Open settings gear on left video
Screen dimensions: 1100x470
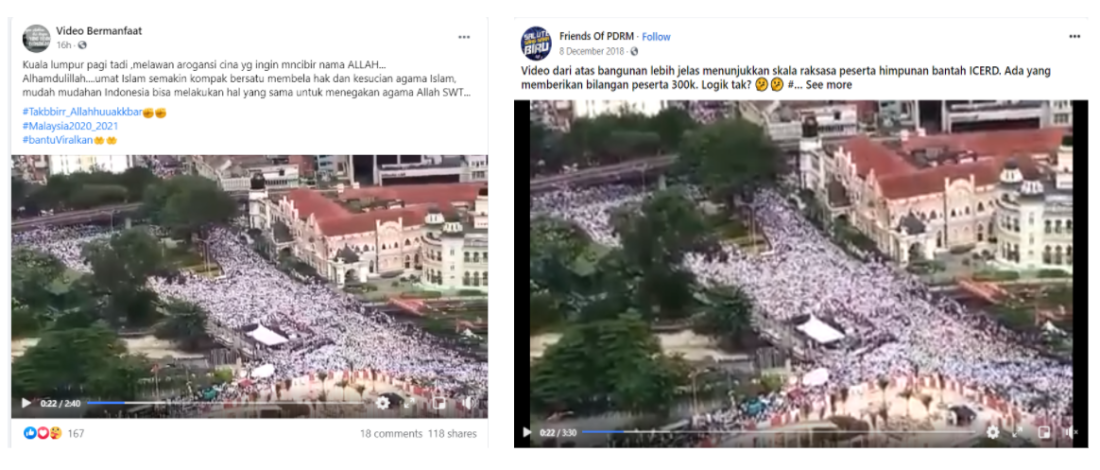382,403
